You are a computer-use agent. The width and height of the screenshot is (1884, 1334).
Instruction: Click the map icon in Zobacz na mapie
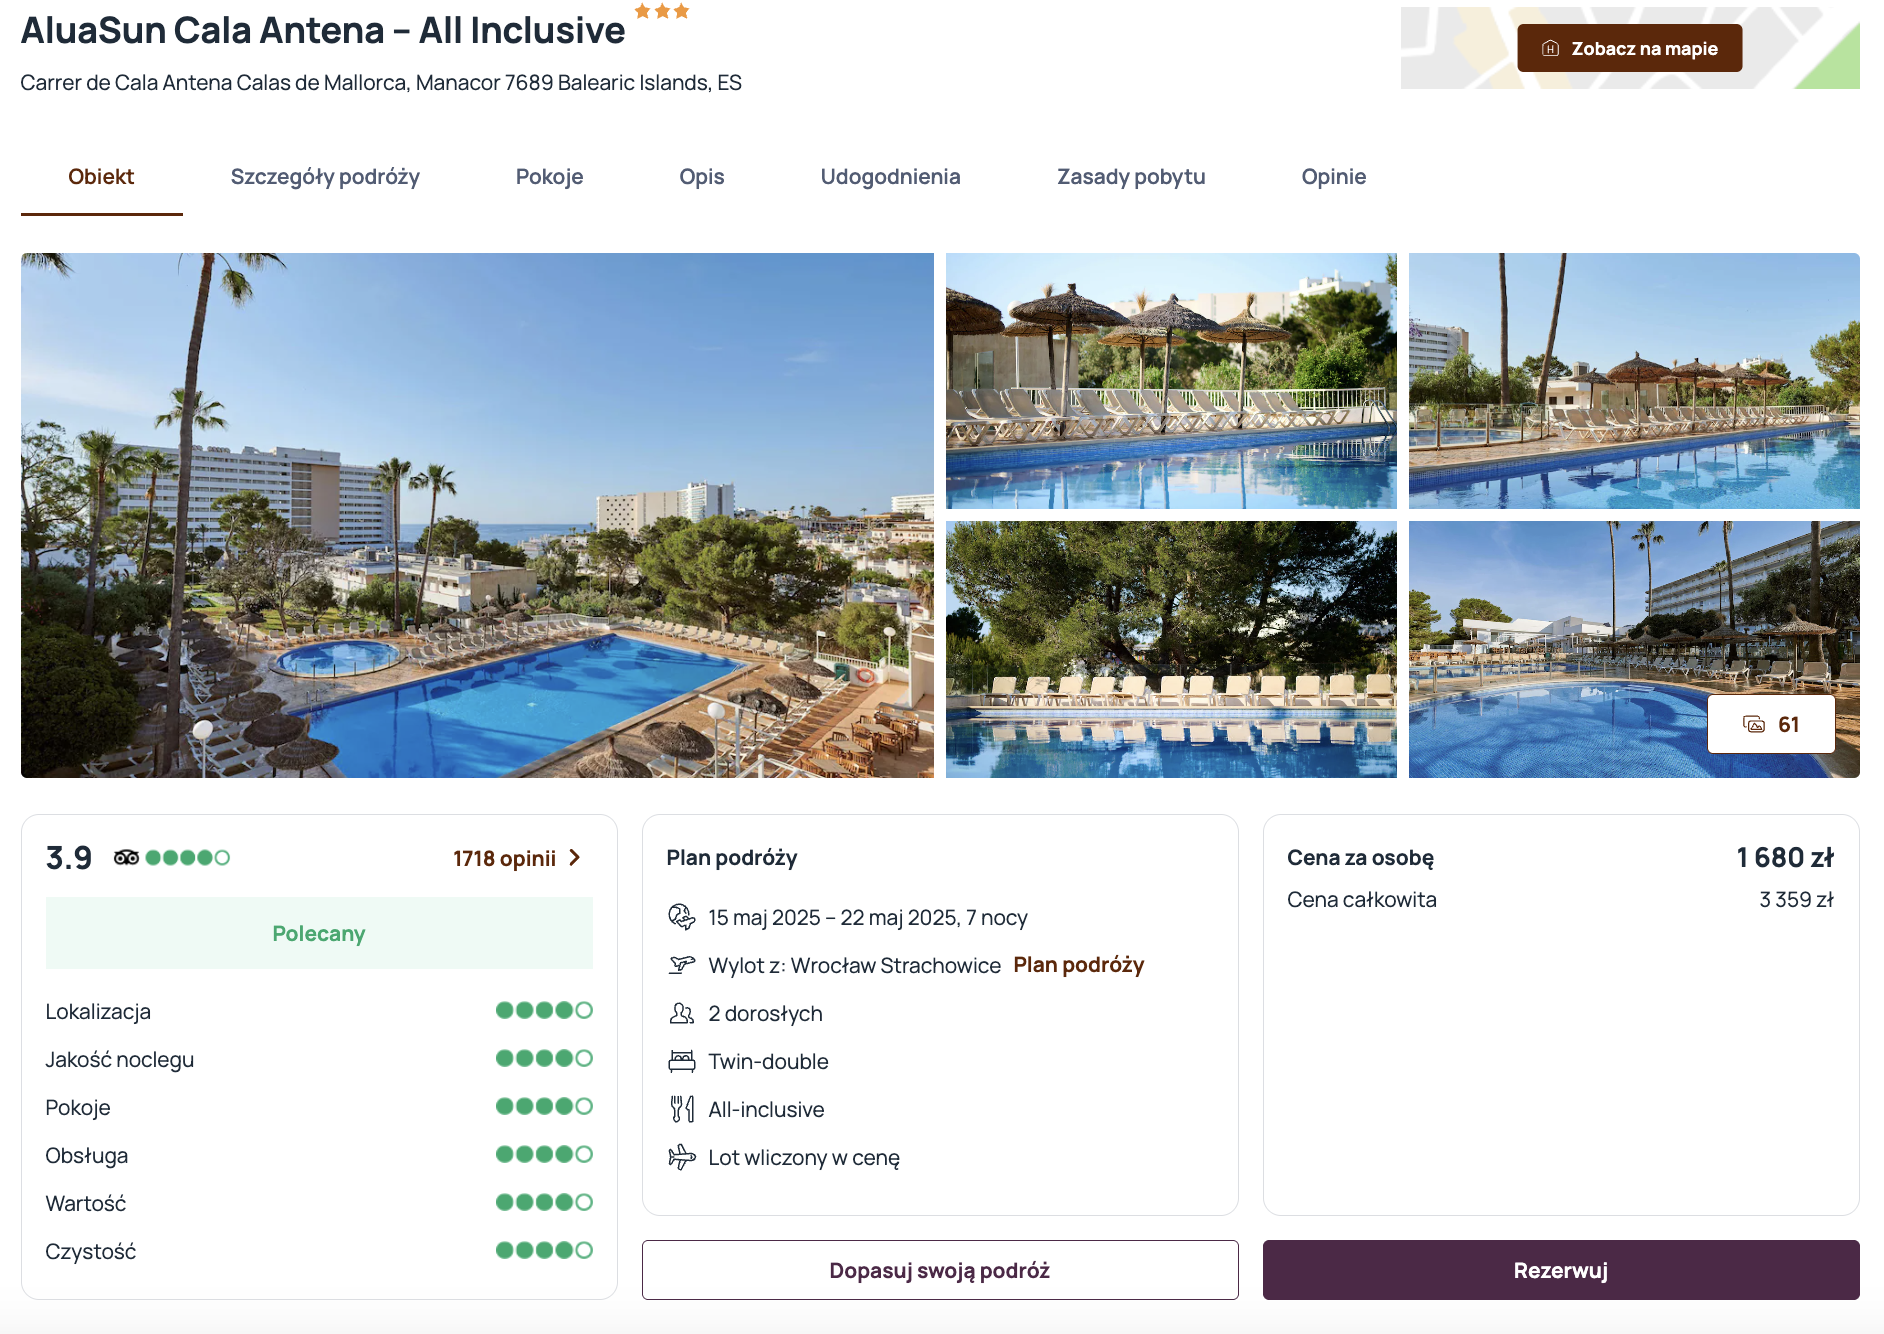[x=1550, y=49]
